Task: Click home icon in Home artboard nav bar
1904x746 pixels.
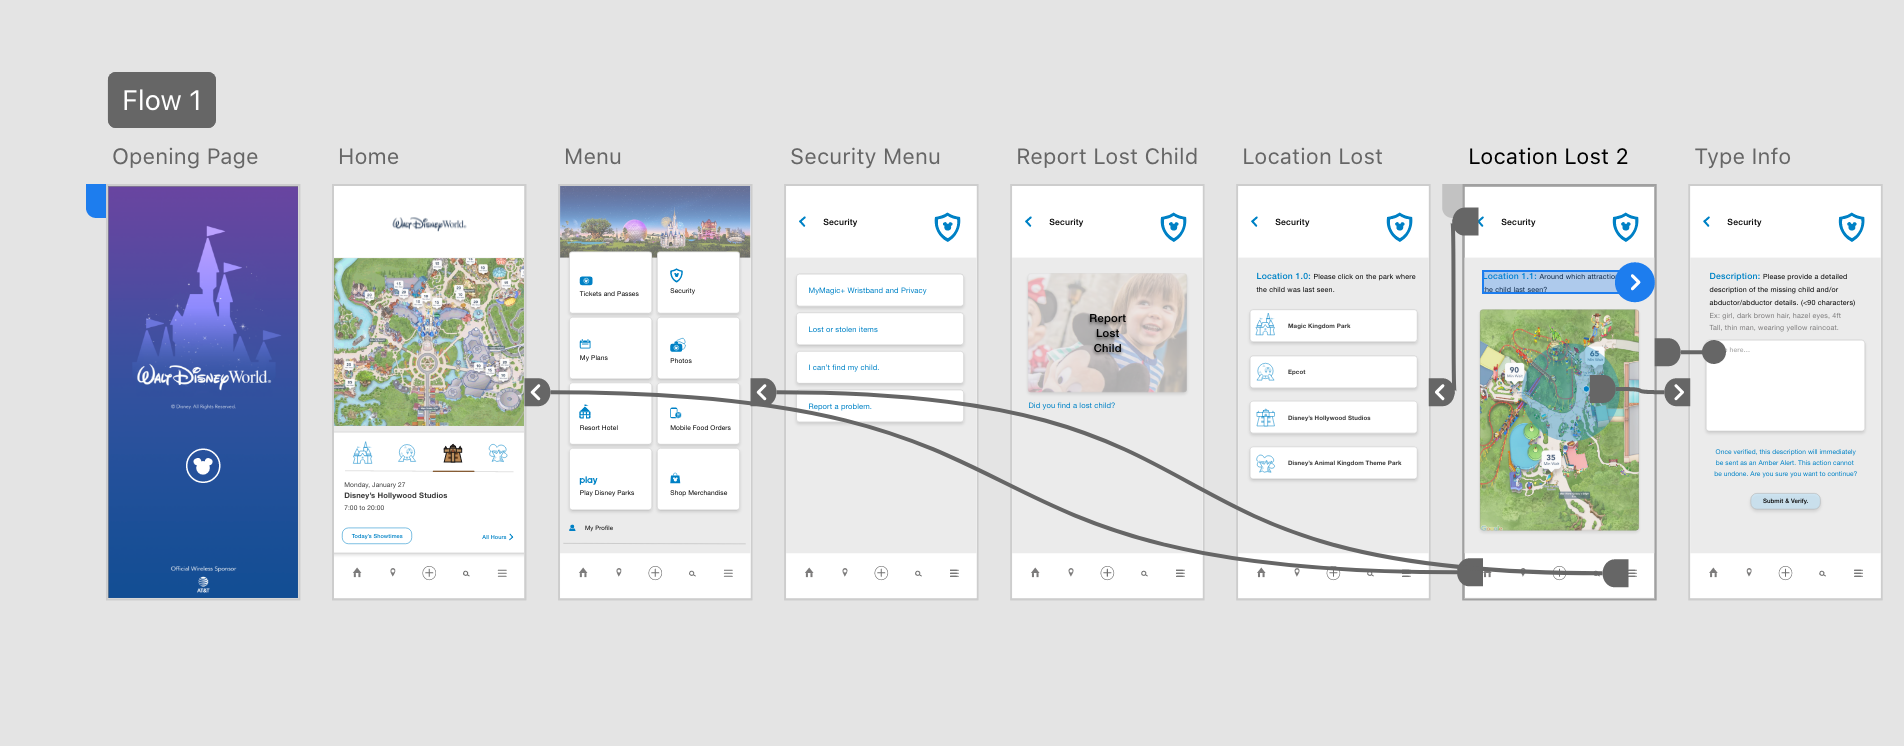Action: [357, 573]
